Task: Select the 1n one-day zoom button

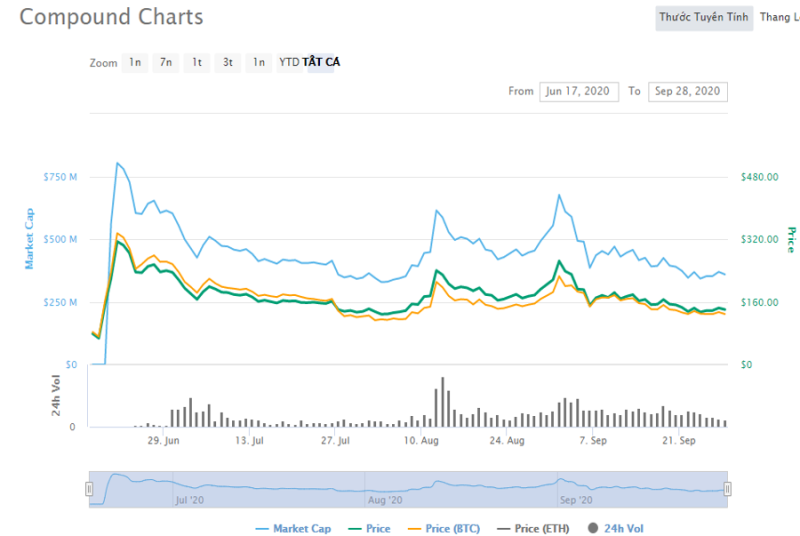Action: [135, 63]
